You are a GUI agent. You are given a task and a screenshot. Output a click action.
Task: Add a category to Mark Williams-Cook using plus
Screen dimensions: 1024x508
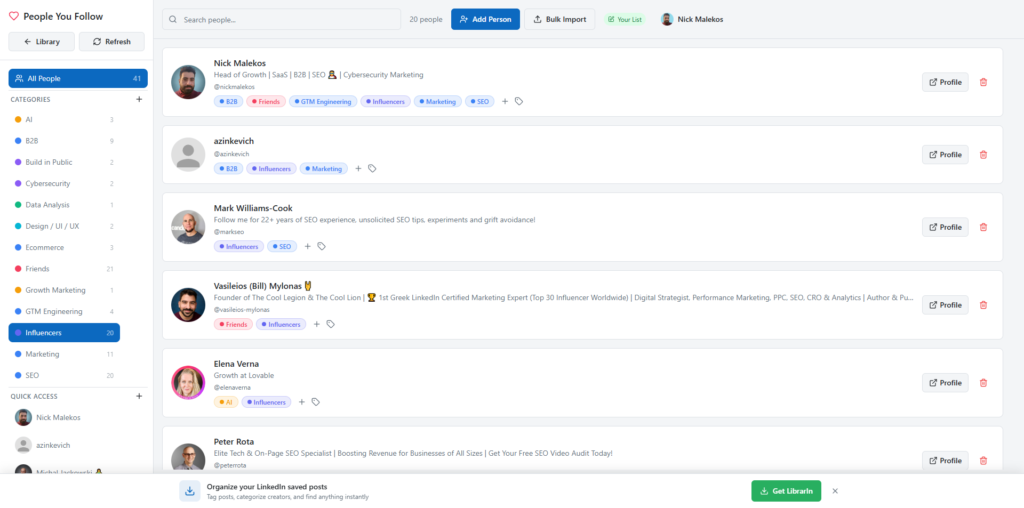[308, 246]
